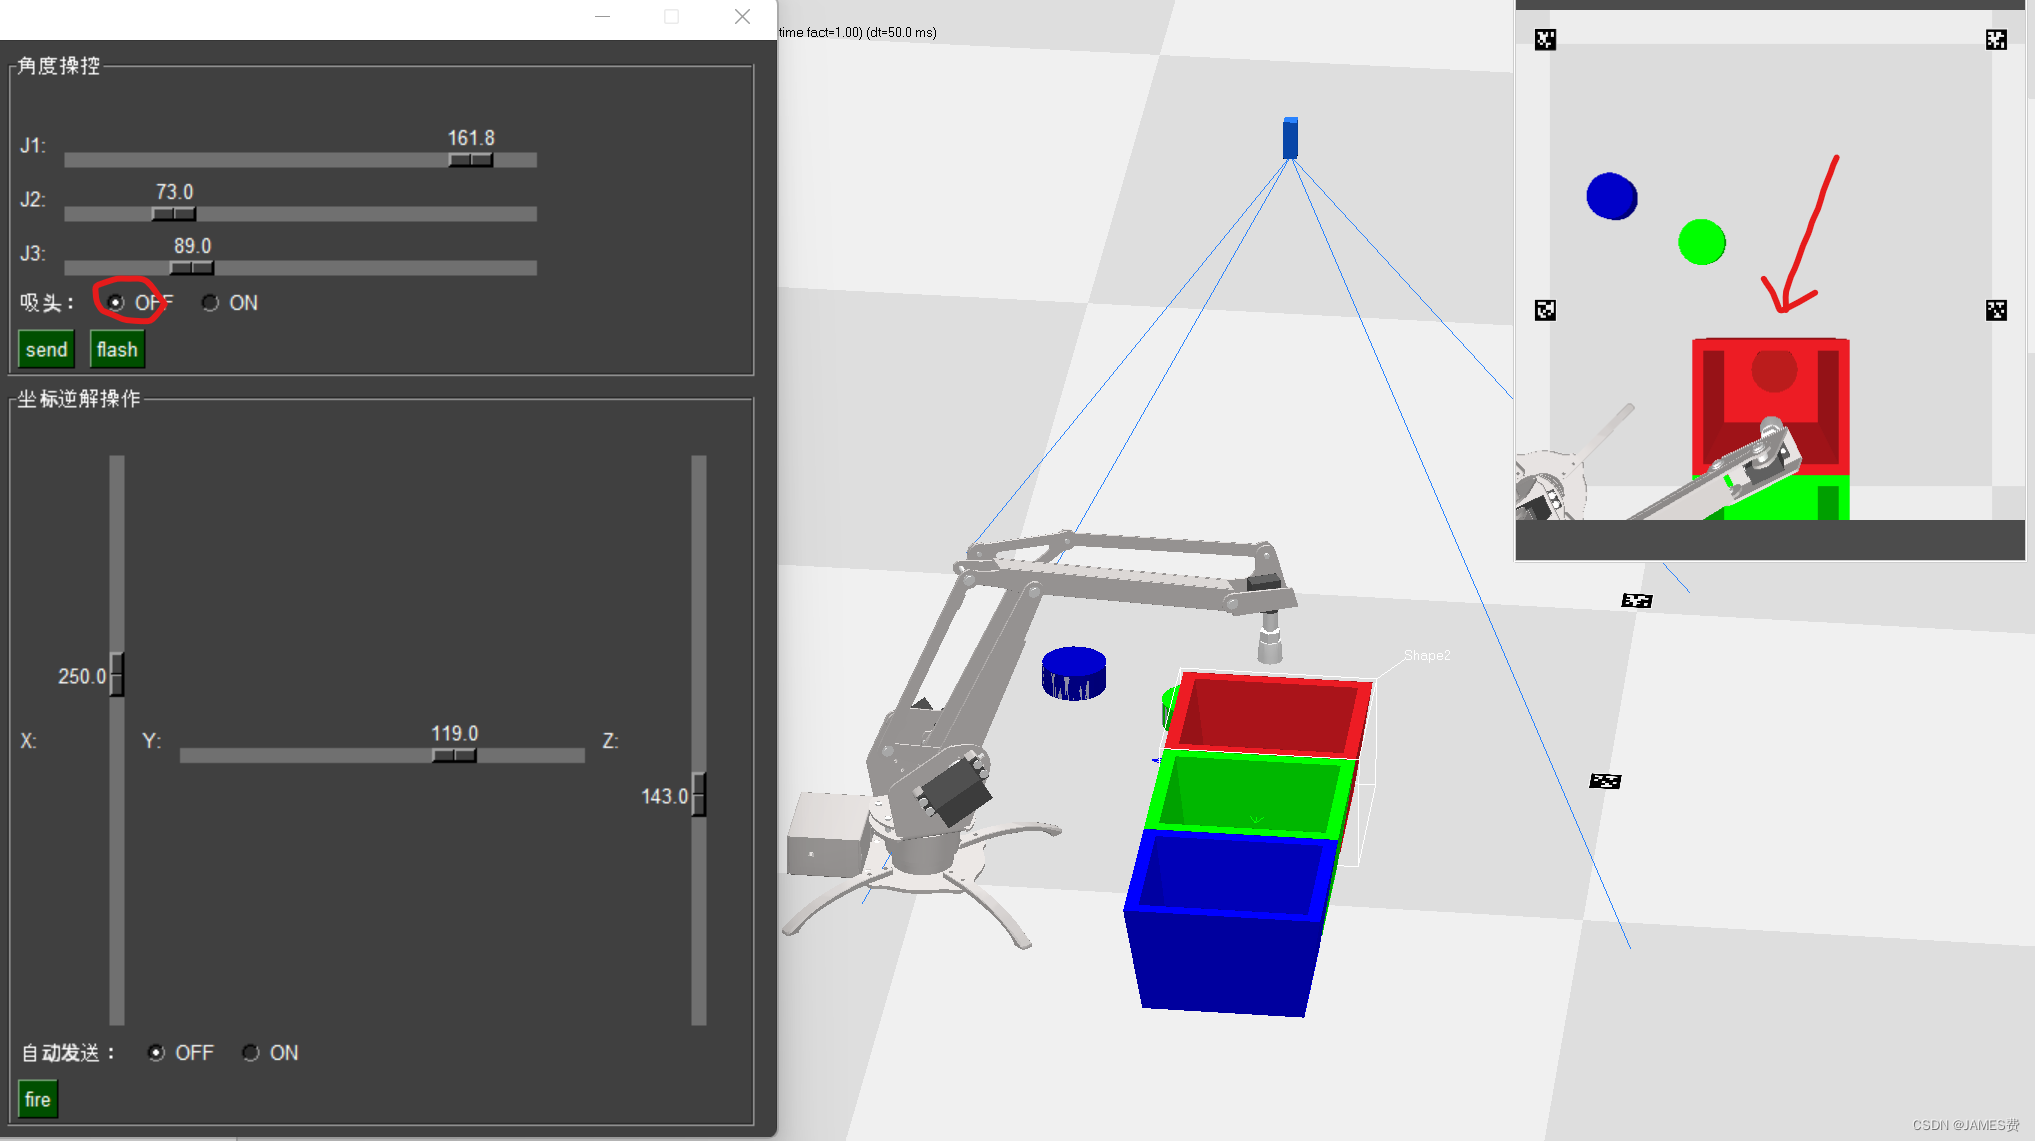This screenshot has width=2035, height=1141.
Task: Set auto-send to OFF
Action: (156, 1052)
